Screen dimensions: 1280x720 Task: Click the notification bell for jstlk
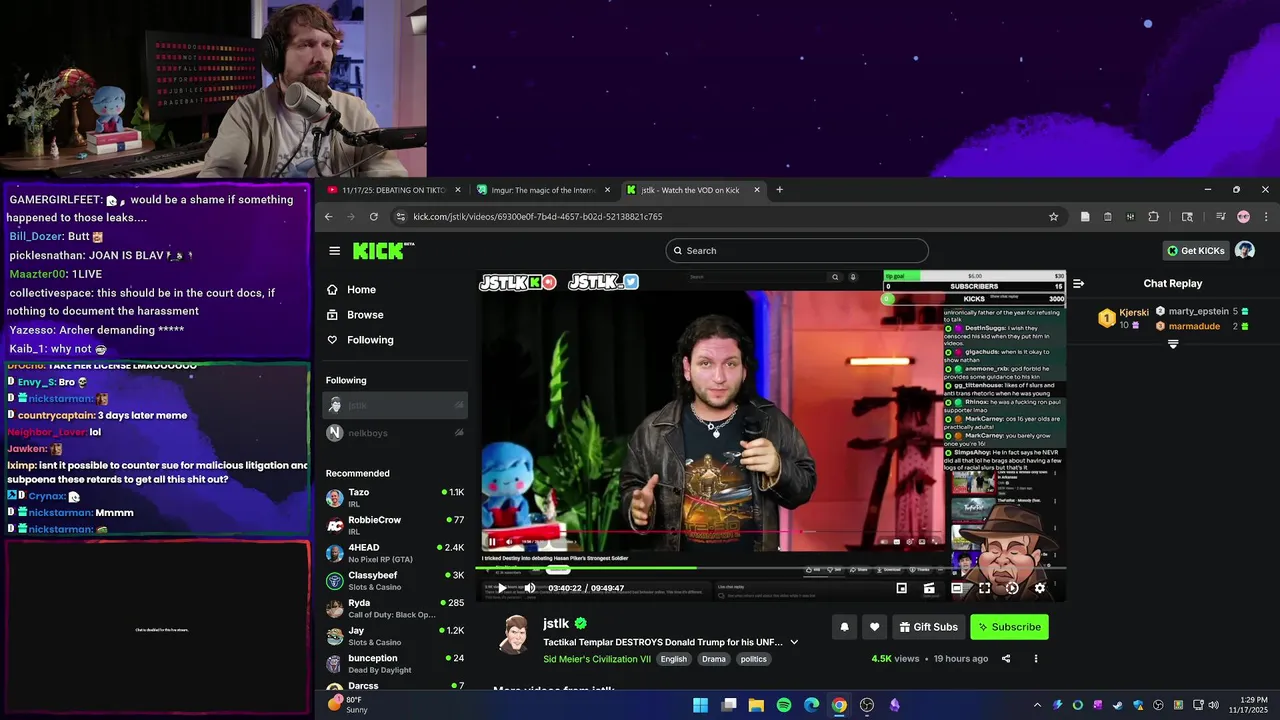pyautogui.click(x=844, y=627)
